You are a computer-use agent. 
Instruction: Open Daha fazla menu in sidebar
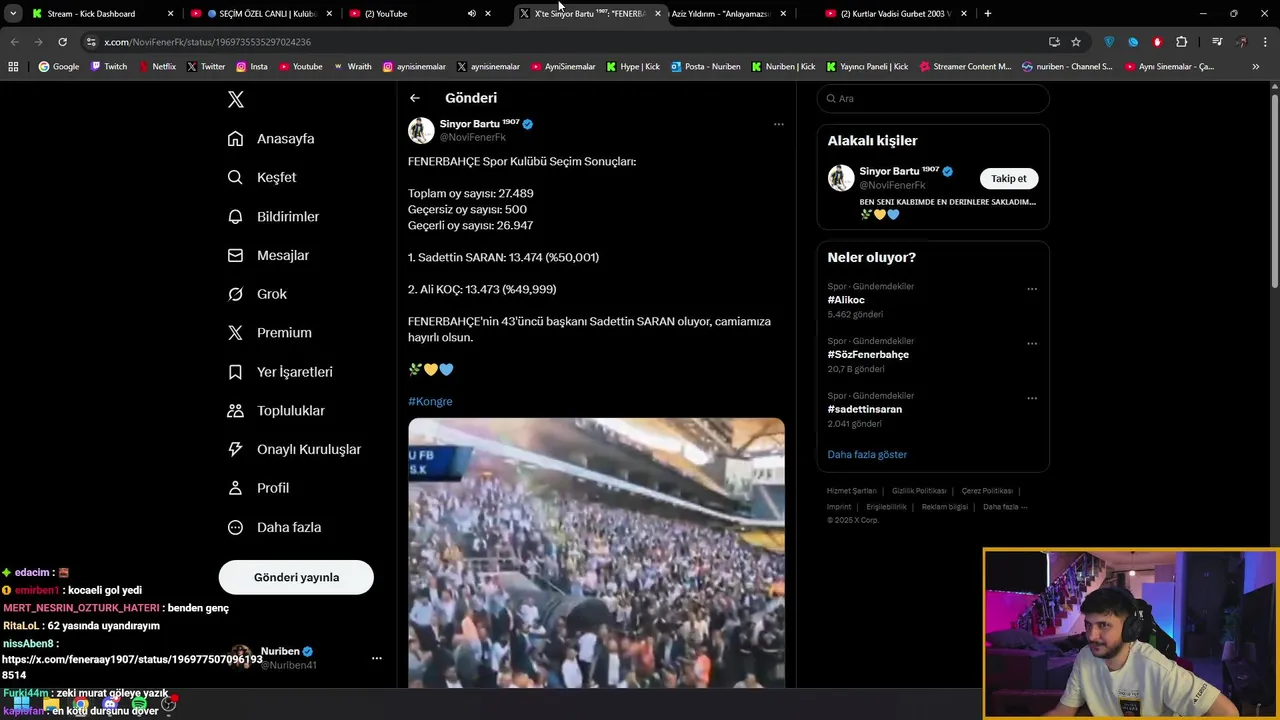coord(274,527)
